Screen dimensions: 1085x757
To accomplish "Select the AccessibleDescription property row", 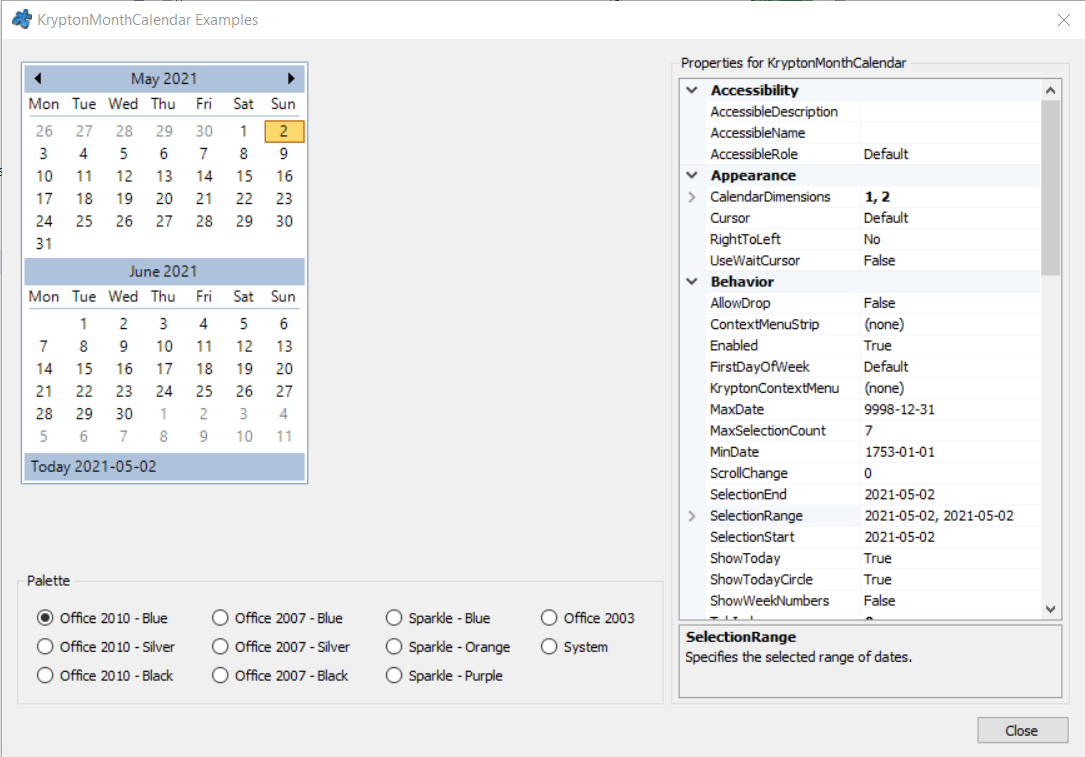I will coord(875,111).
